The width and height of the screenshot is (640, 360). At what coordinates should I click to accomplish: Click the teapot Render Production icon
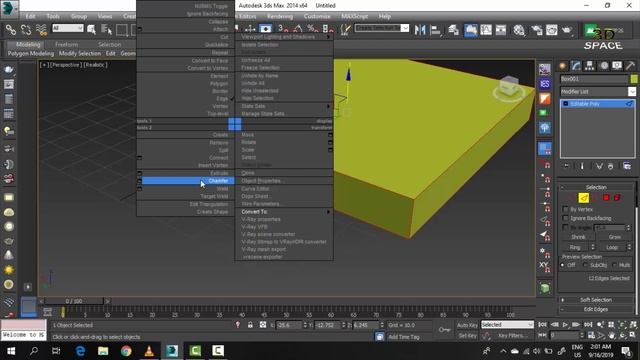pyautogui.click(x=567, y=30)
